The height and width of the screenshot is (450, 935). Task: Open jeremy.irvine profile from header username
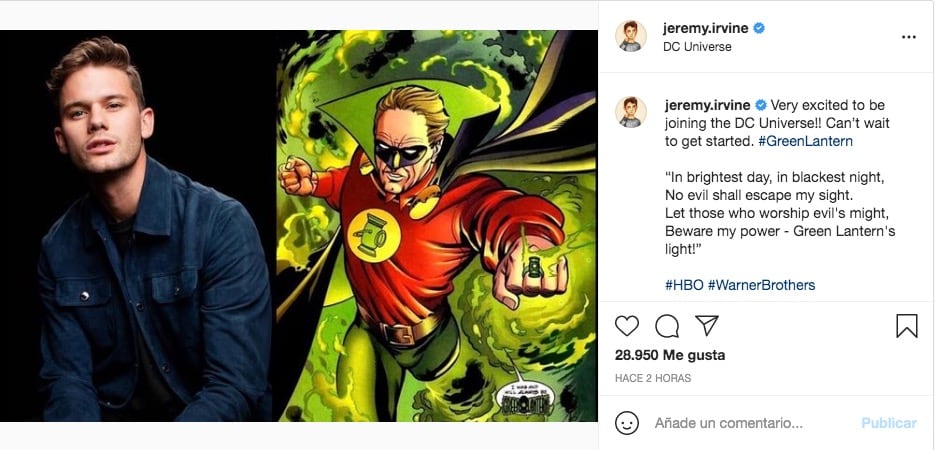click(706, 28)
